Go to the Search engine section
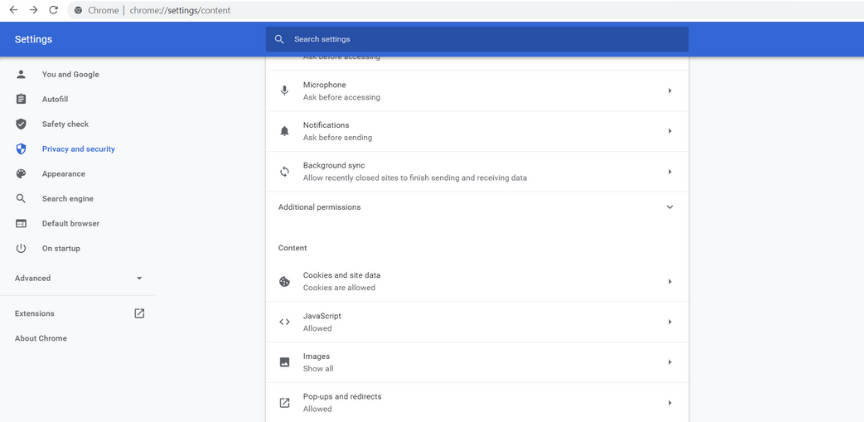This screenshot has height=422, width=864. click(x=67, y=199)
